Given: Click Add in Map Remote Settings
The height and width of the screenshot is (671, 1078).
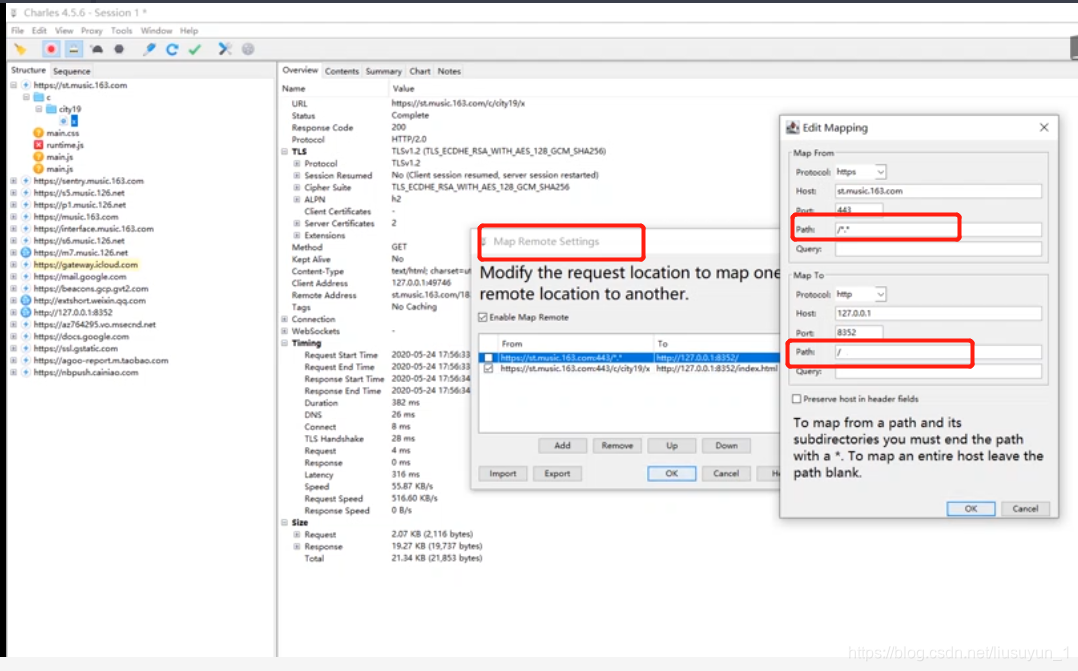Looking at the screenshot, I should [x=562, y=446].
